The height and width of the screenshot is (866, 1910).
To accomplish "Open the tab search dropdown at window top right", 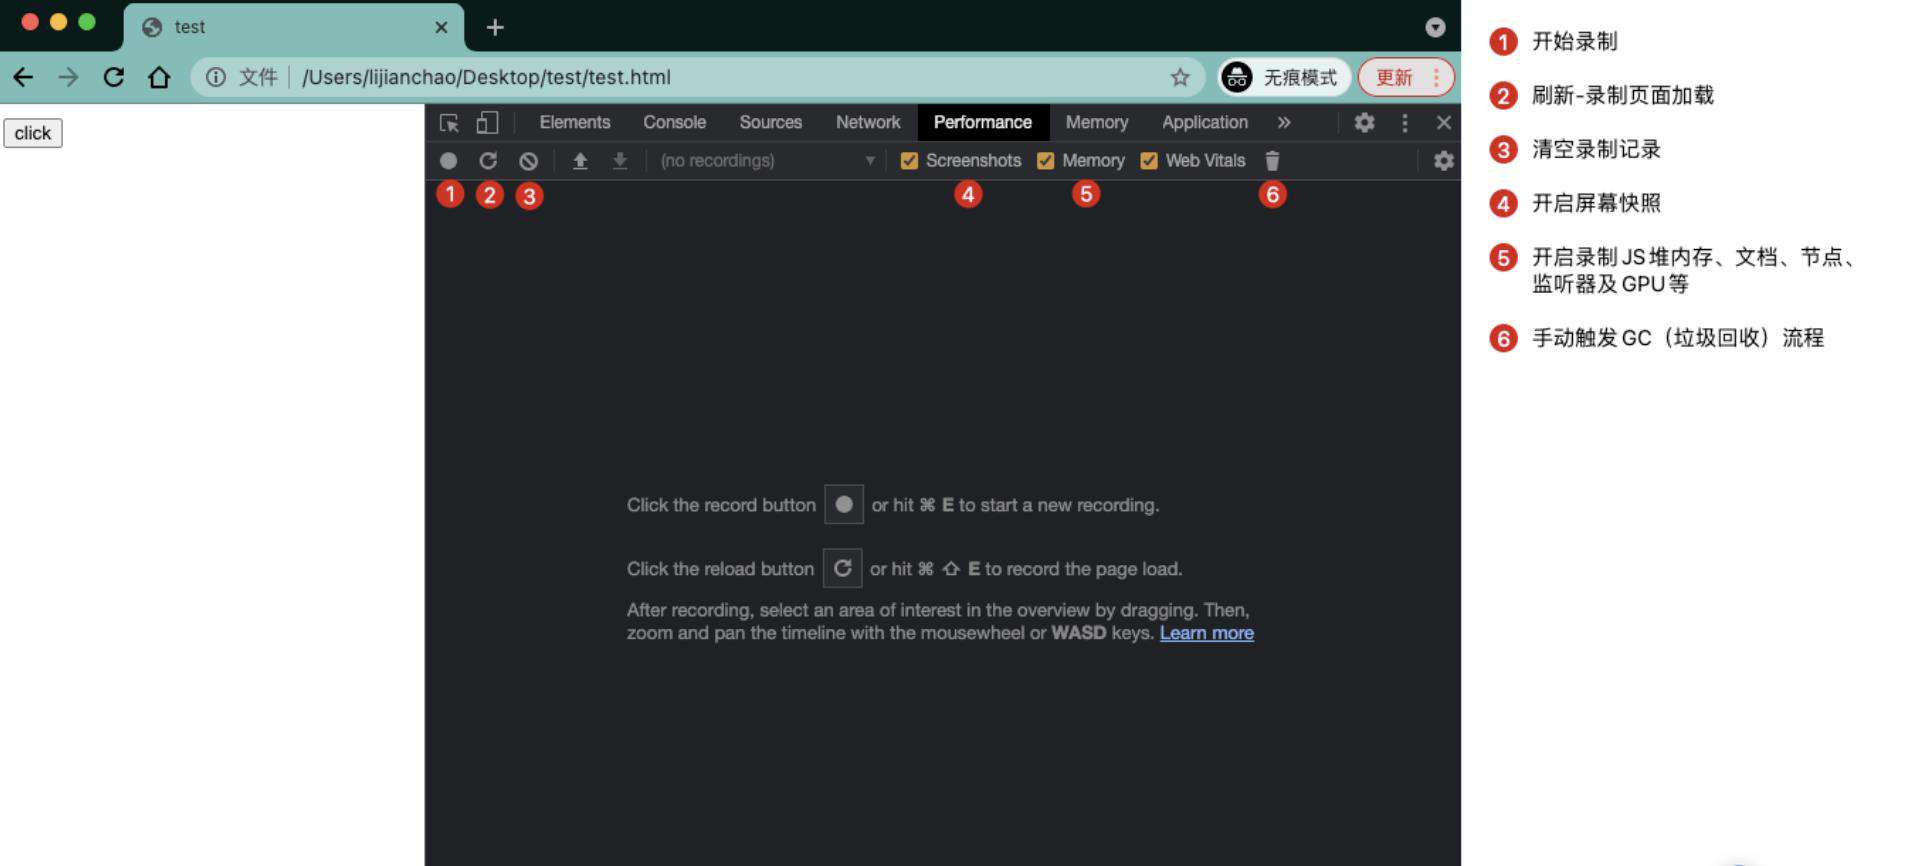I will (x=1435, y=27).
